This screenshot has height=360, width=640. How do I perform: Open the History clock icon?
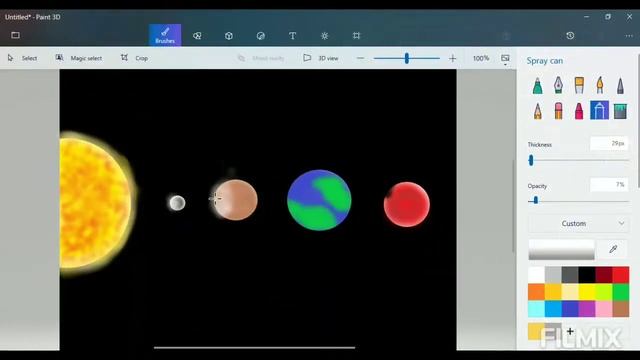click(570, 36)
